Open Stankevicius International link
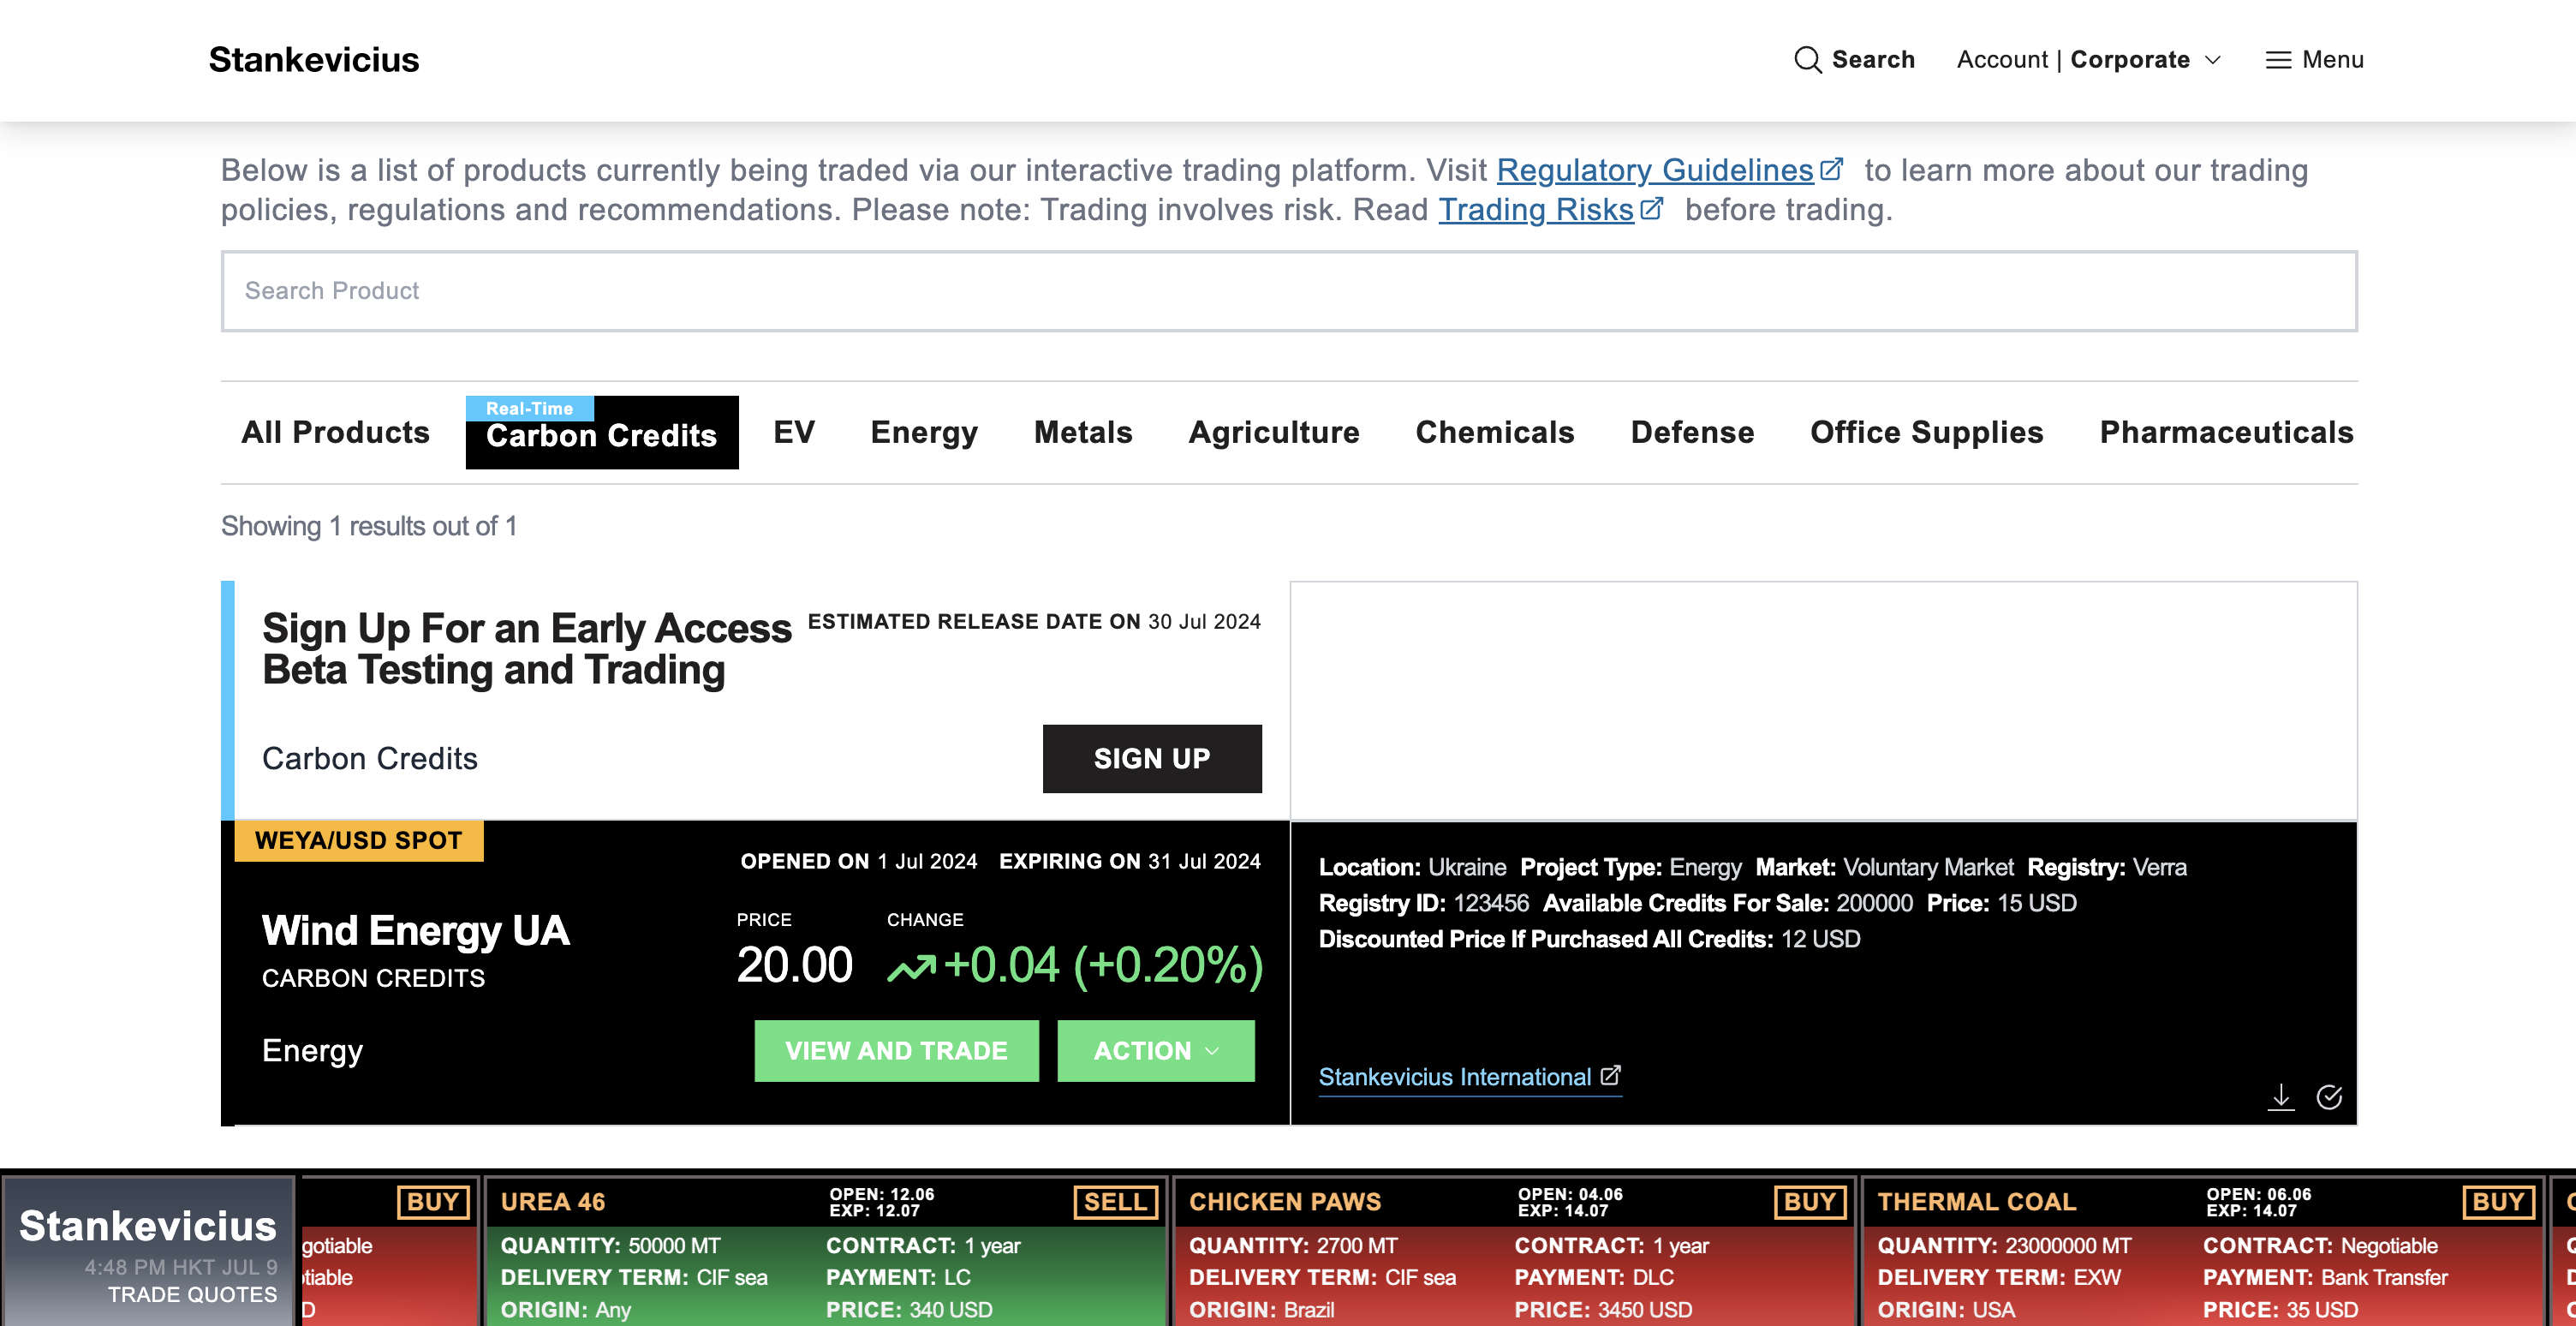This screenshot has height=1326, width=2576. tap(1454, 1077)
